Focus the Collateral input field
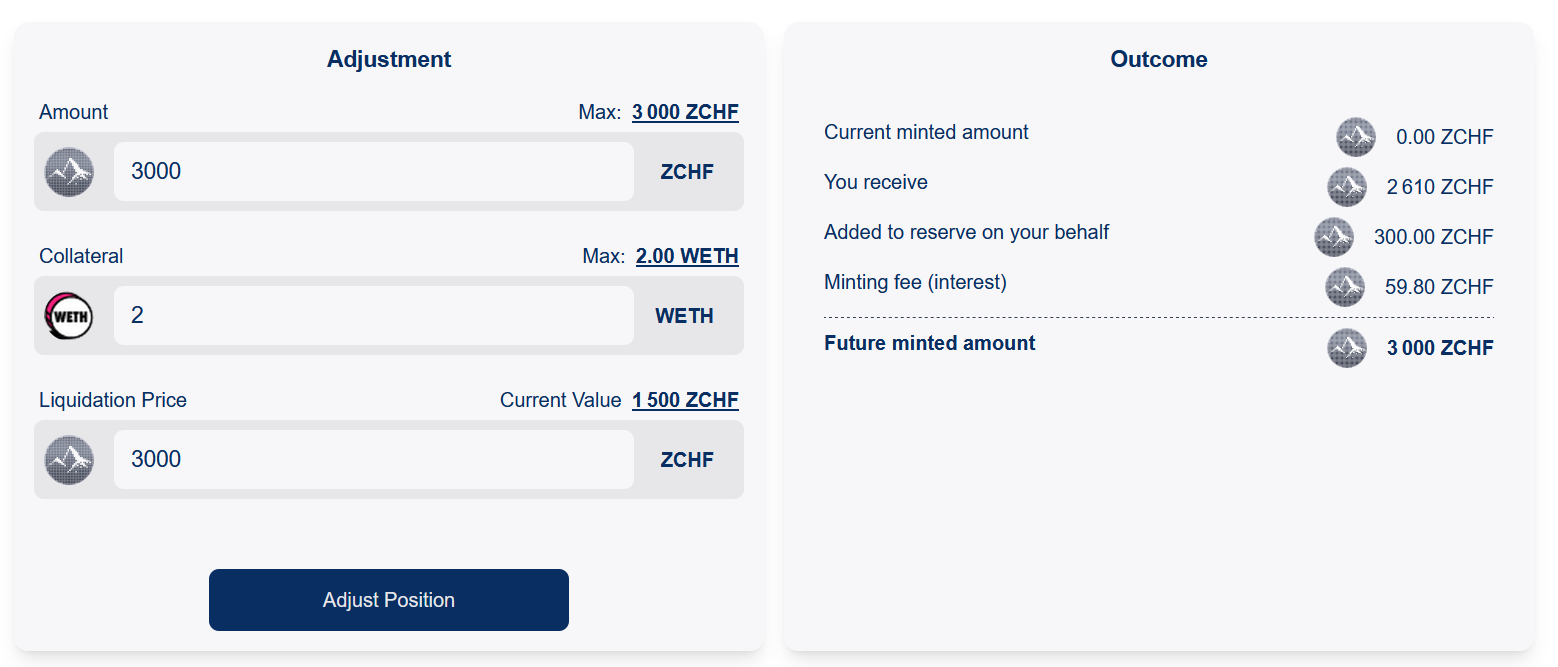The image size is (1558, 667). tap(373, 316)
